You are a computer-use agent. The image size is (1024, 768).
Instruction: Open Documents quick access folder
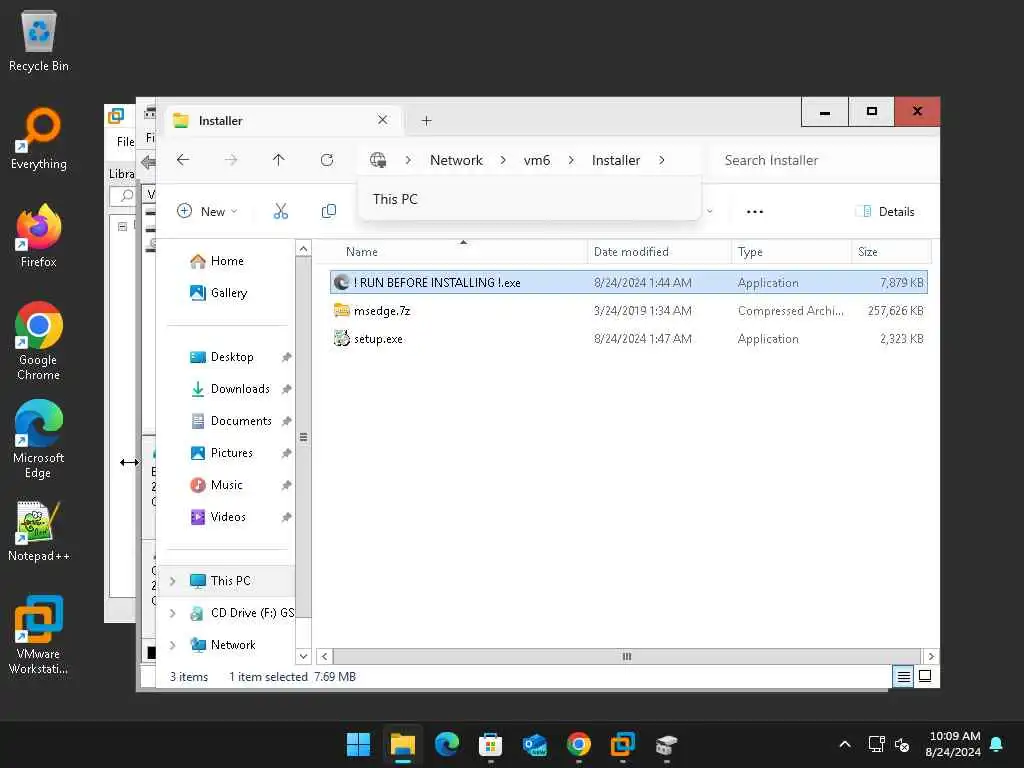(x=232, y=421)
